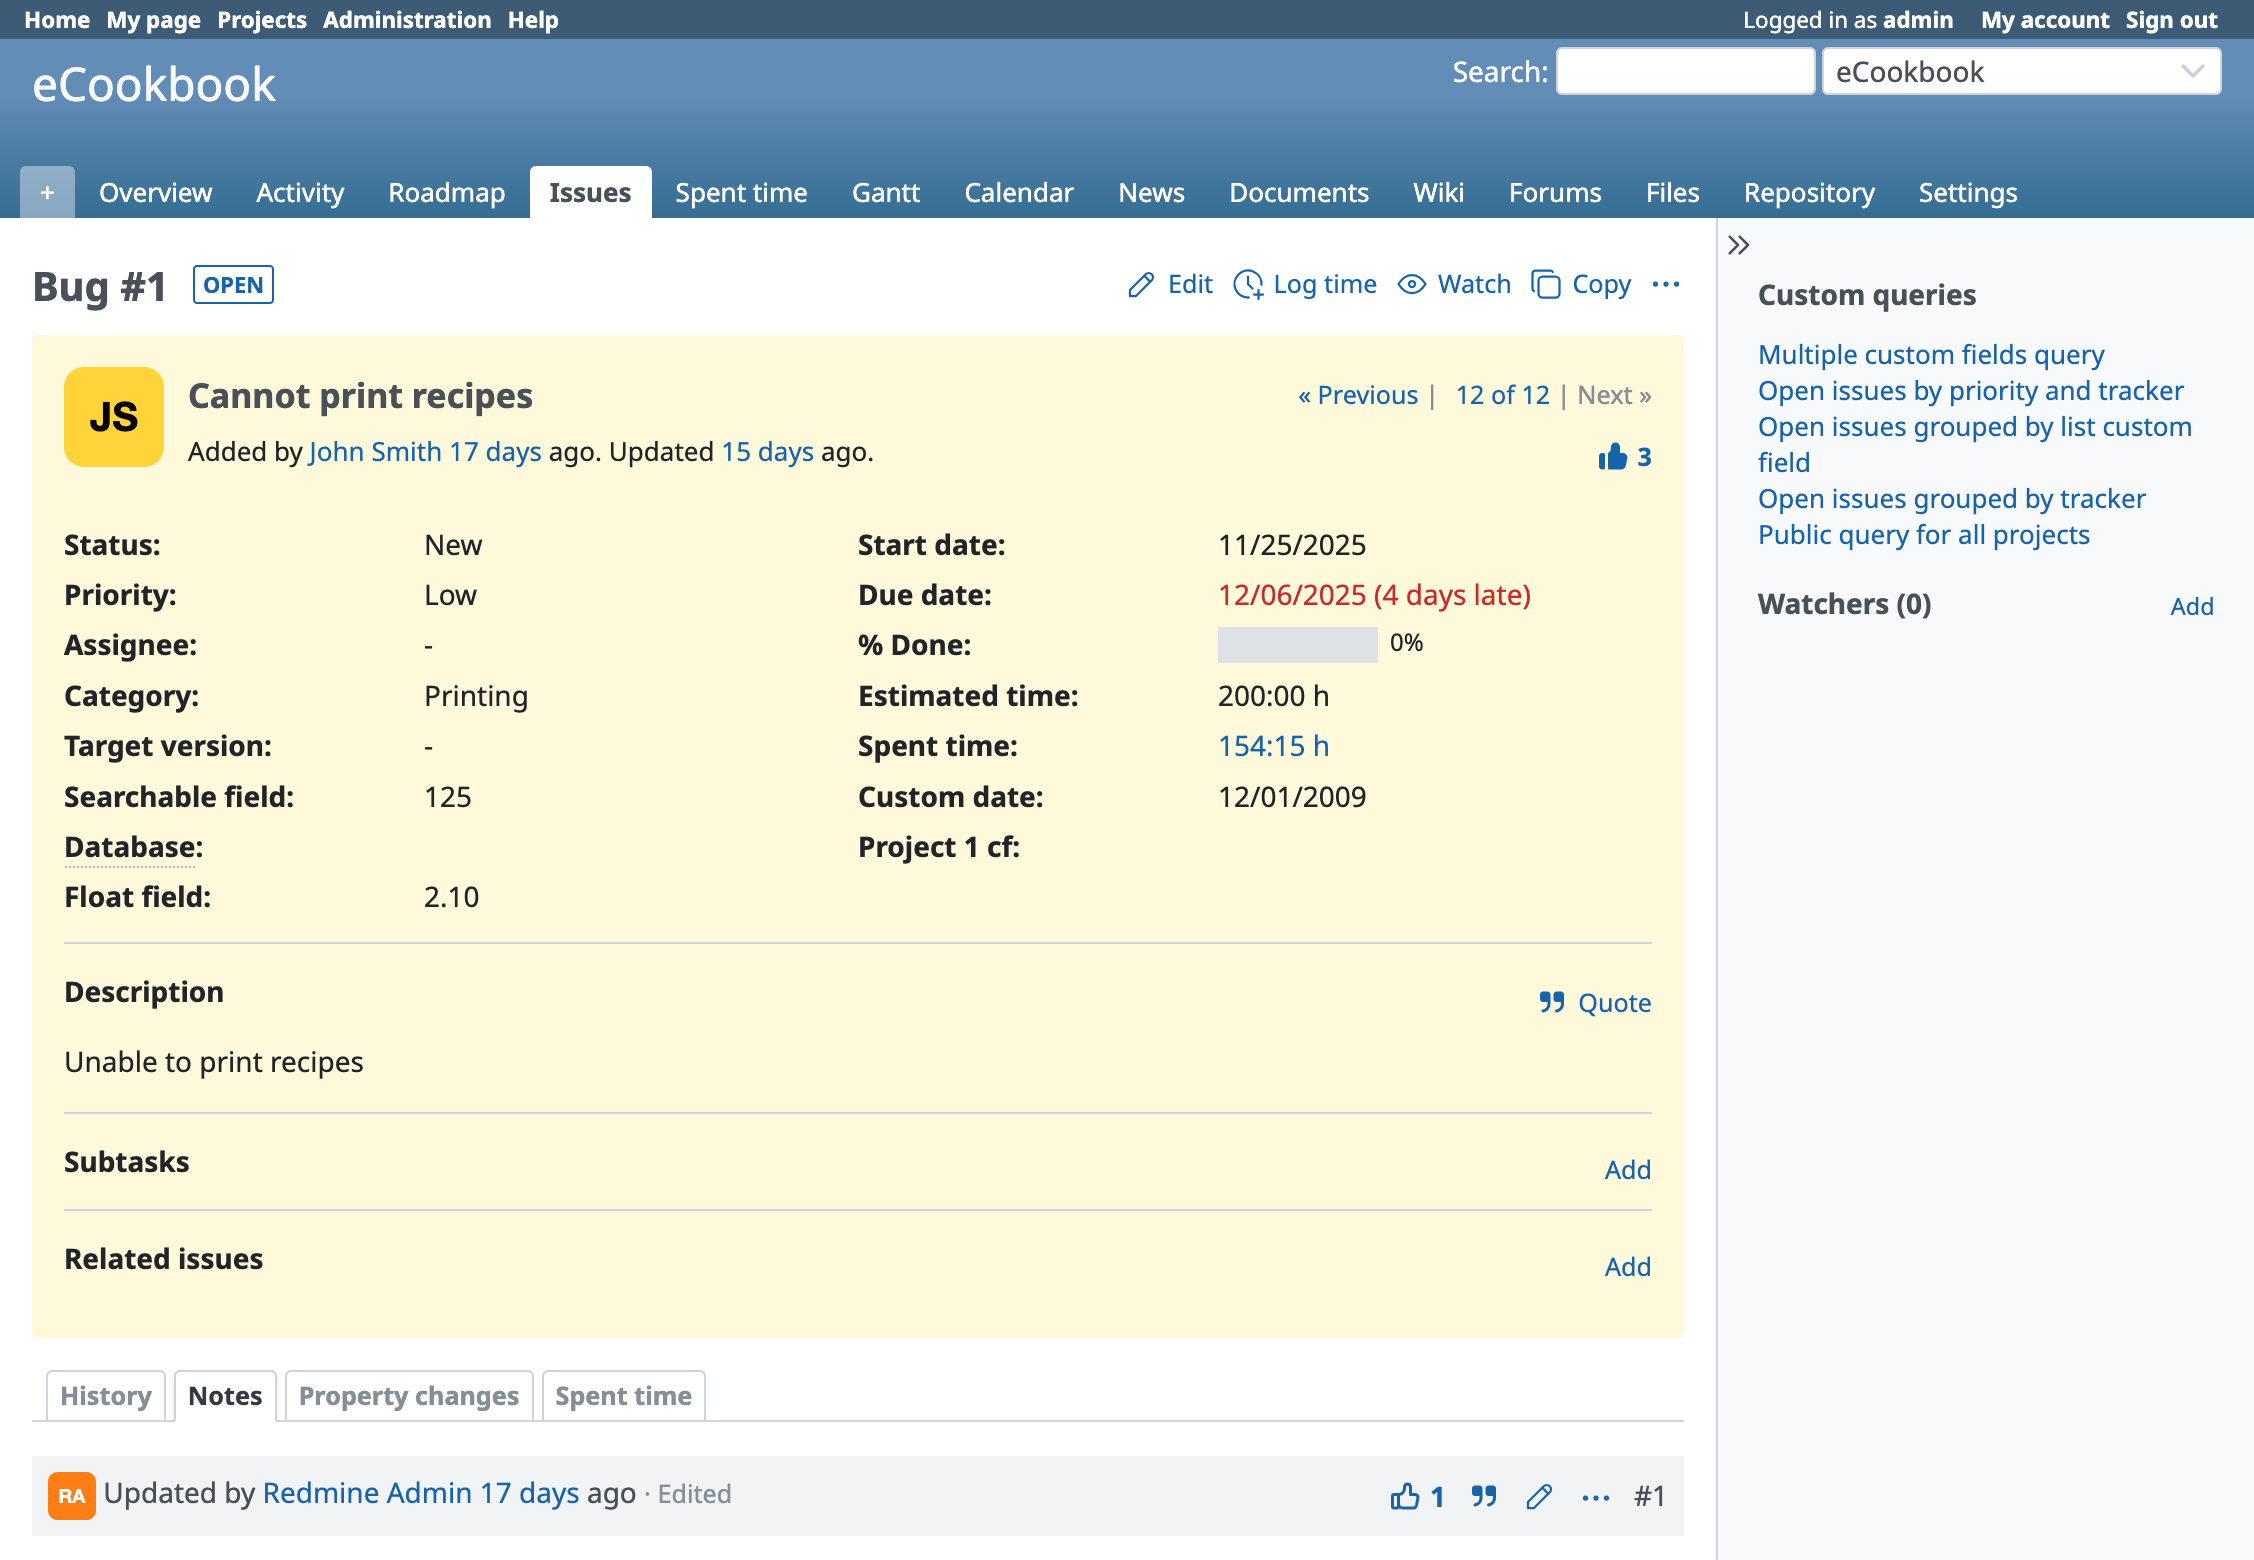2254x1560 pixels.
Task: Click the plus new-object tab icon
Action: pyautogui.click(x=47, y=192)
